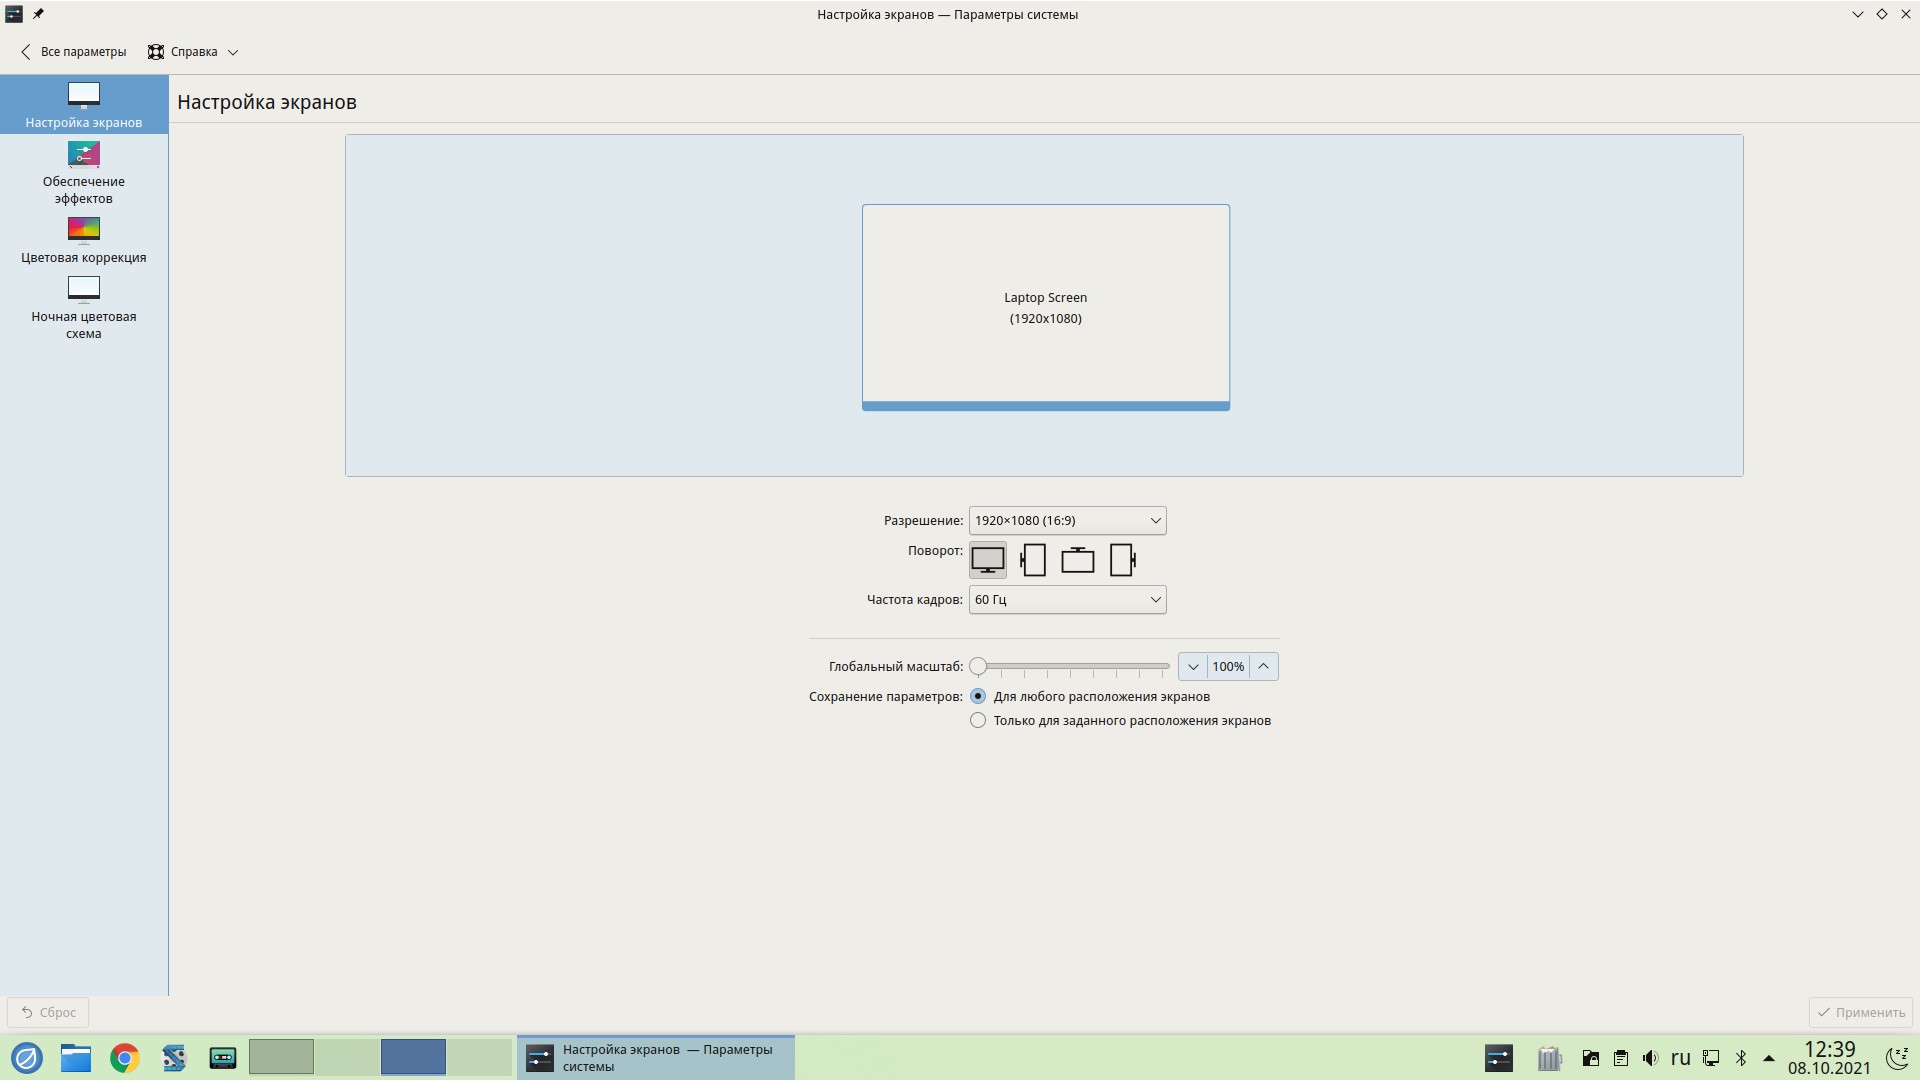Image resolution: width=1920 pixels, height=1080 pixels.
Task: Open Ночная цветовая схема module
Action: [x=84, y=307]
